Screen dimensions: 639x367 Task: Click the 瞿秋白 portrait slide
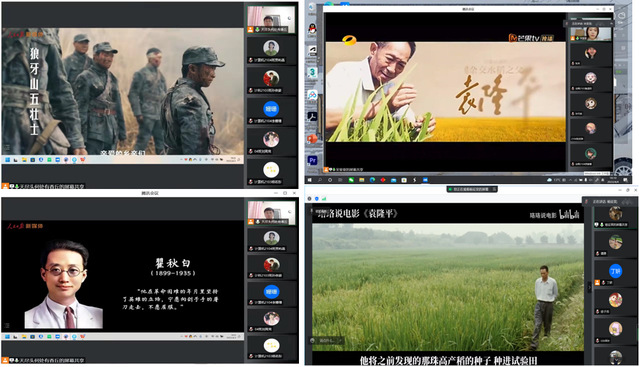pos(63,284)
